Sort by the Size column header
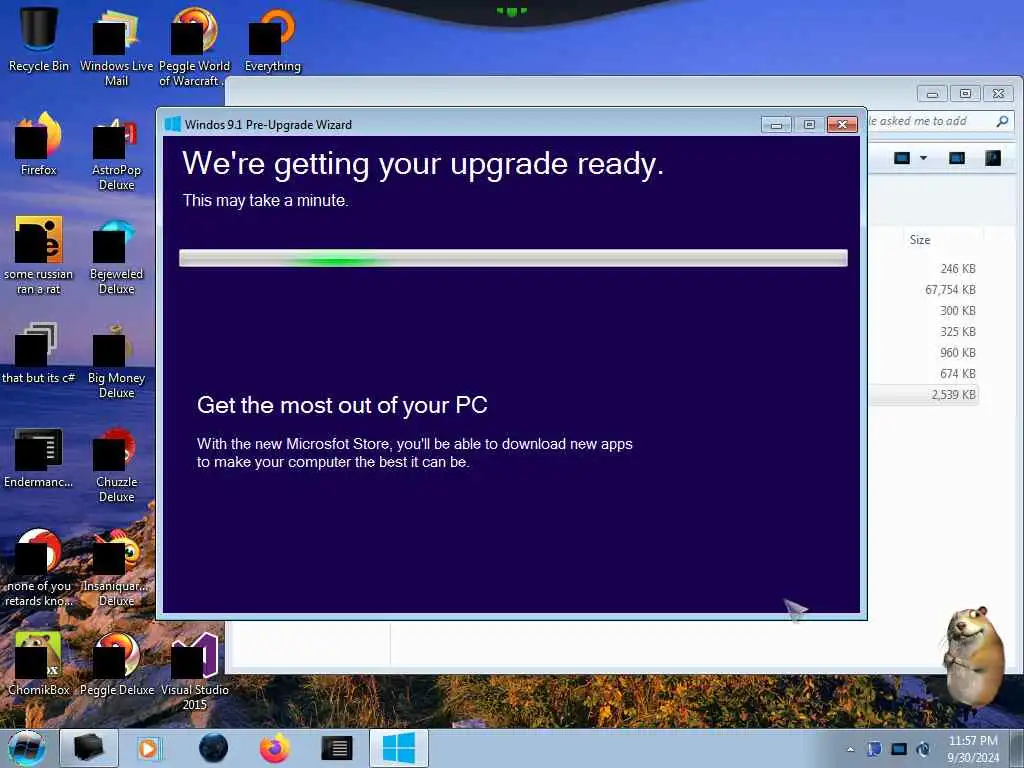Screen dimensions: 1024x768 point(920,240)
